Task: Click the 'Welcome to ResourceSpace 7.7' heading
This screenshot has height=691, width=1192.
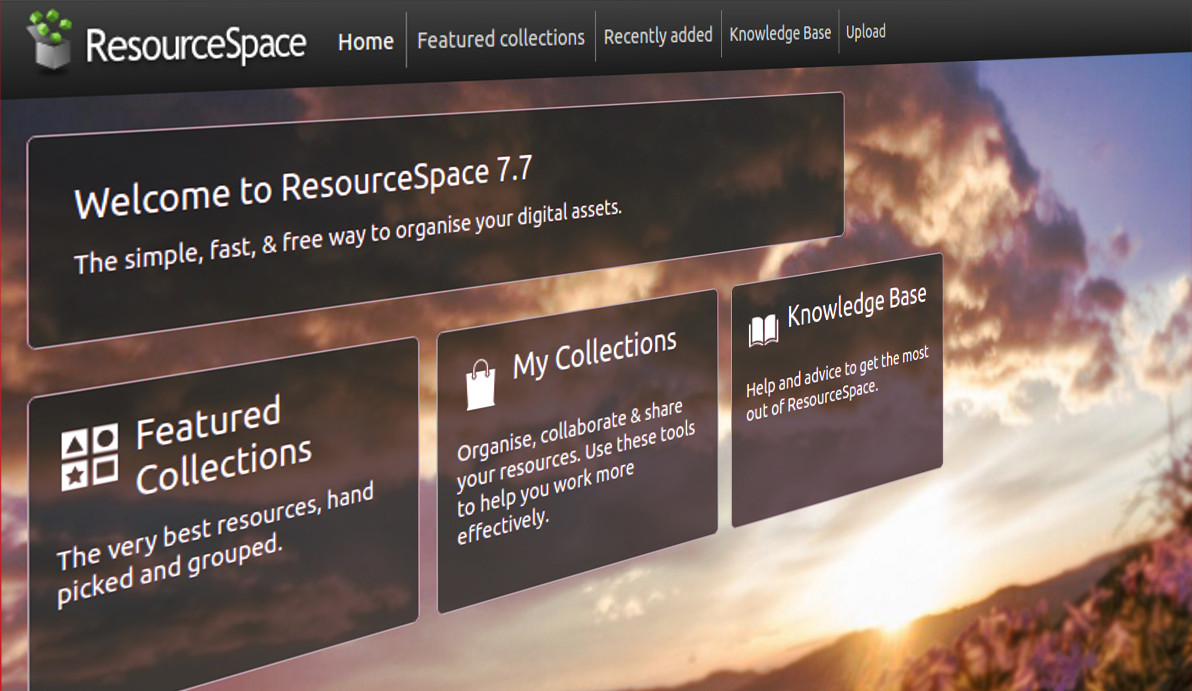Action: click(x=303, y=187)
